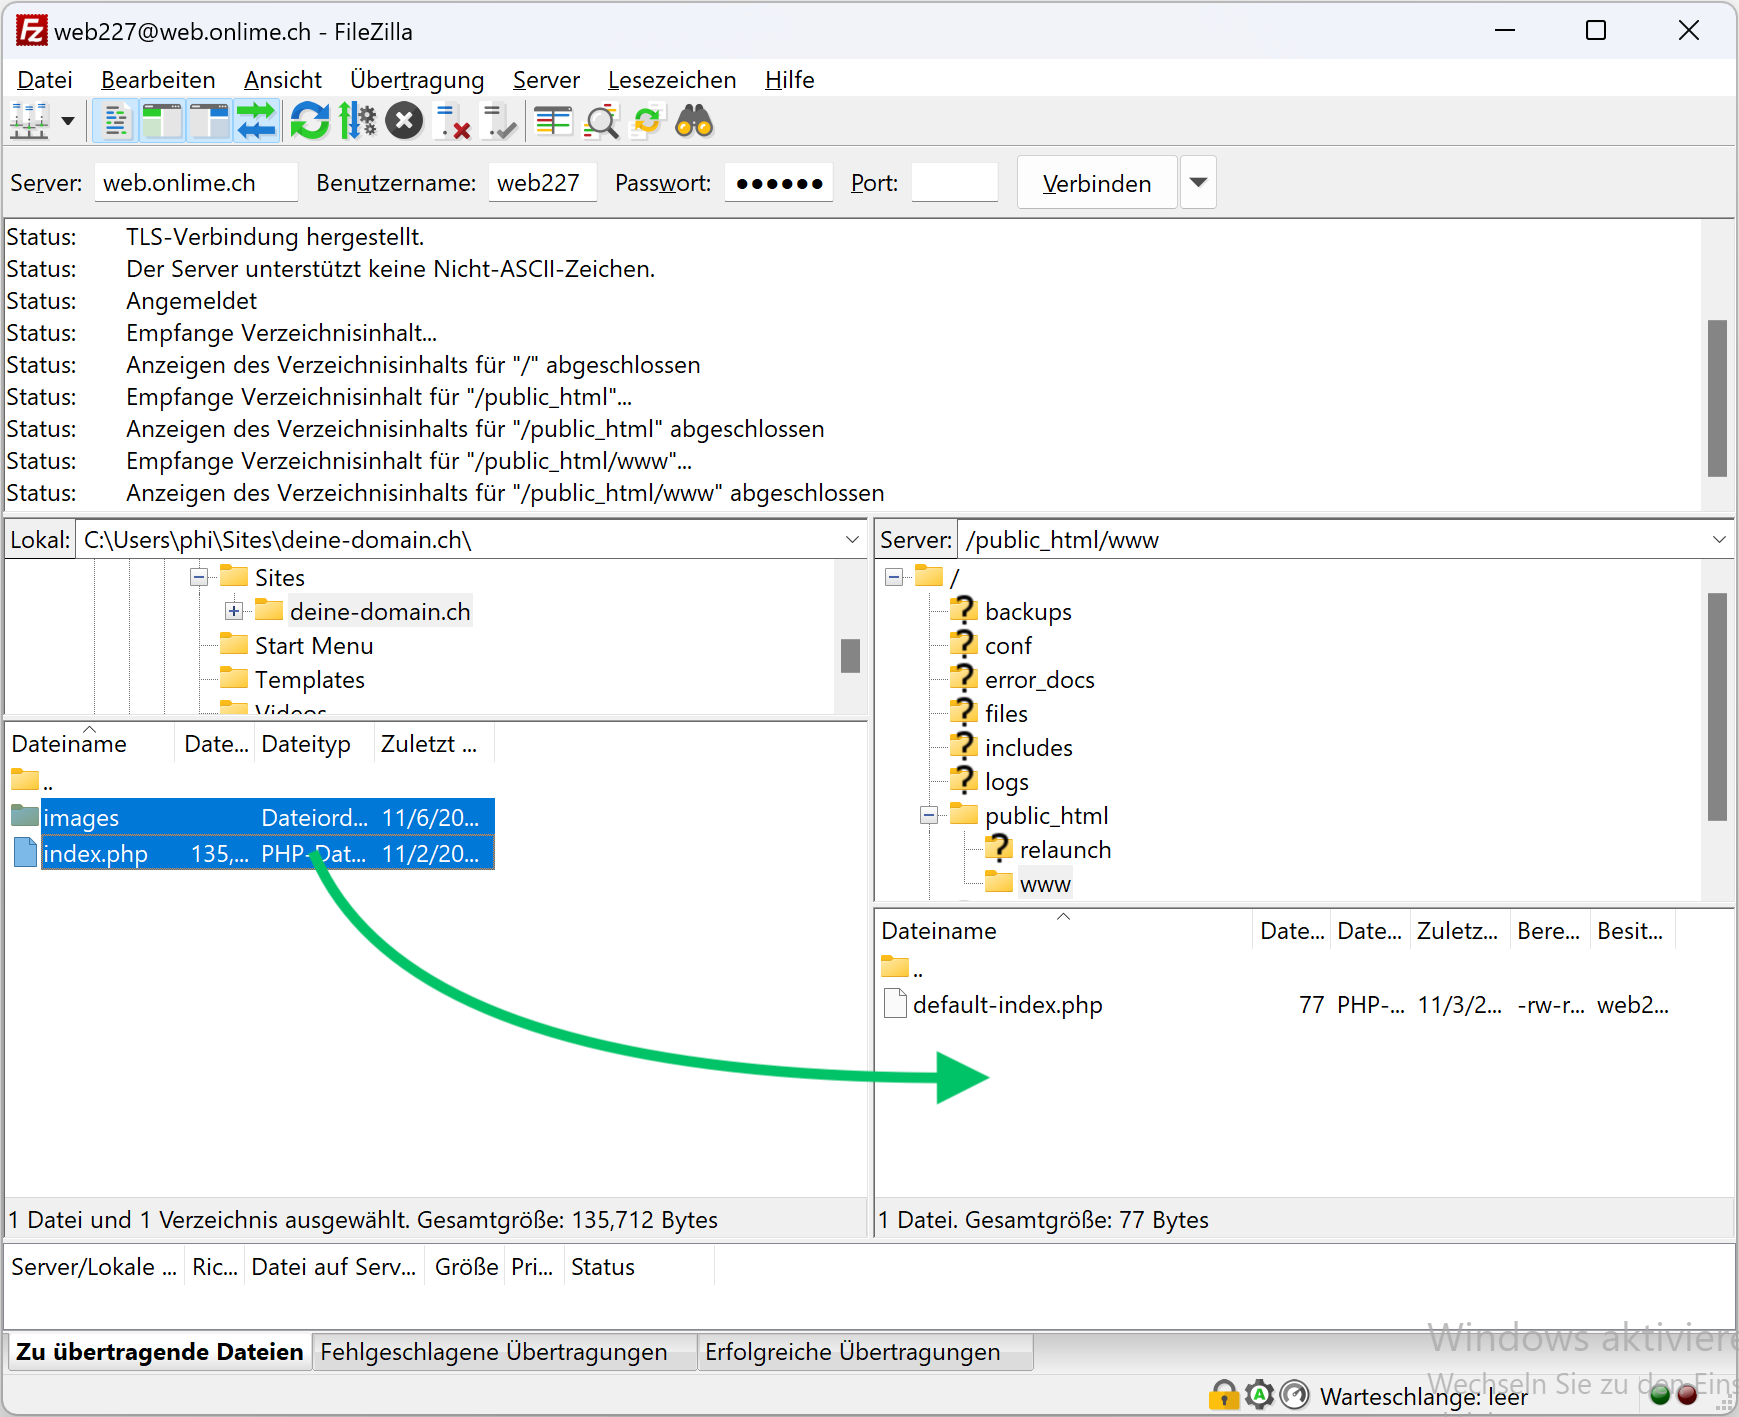Select the Templates folder
1739x1417 pixels.
click(310, 680)
